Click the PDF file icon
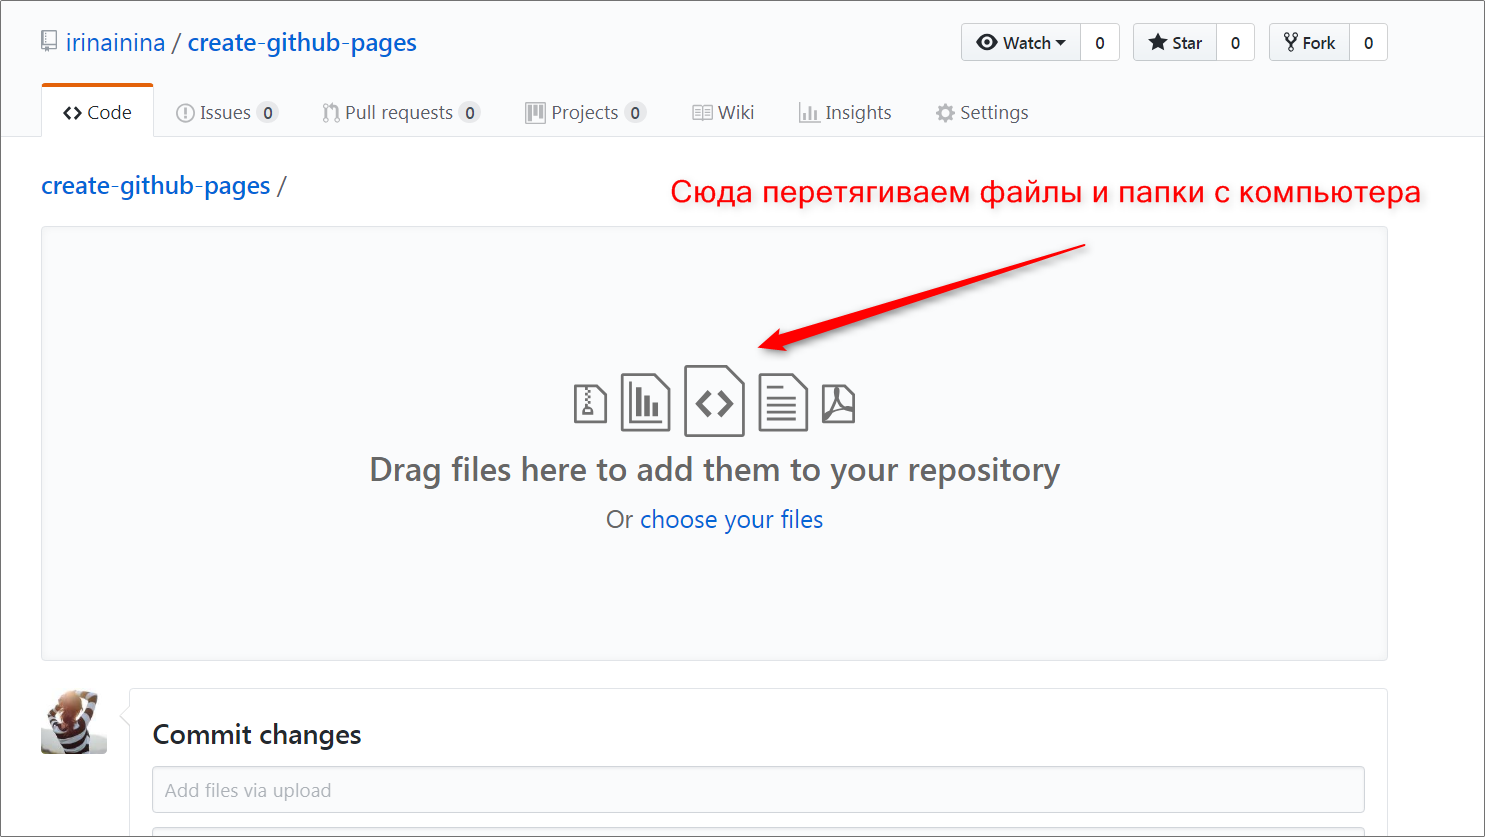The height and width of the screenshot is (837, 1485). point(839,403)
